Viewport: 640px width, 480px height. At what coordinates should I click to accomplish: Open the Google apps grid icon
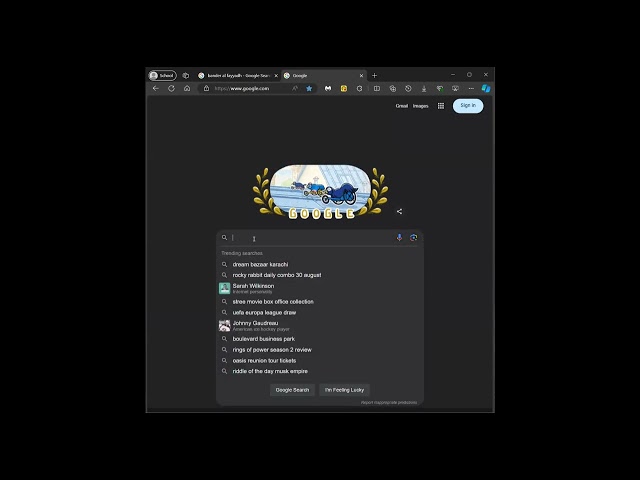441,106
